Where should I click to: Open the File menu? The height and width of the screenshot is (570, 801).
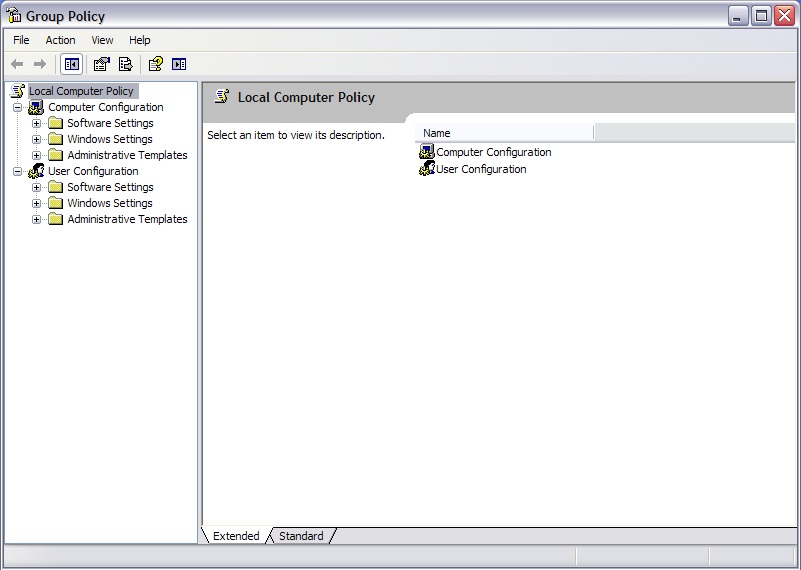[21, 40]
